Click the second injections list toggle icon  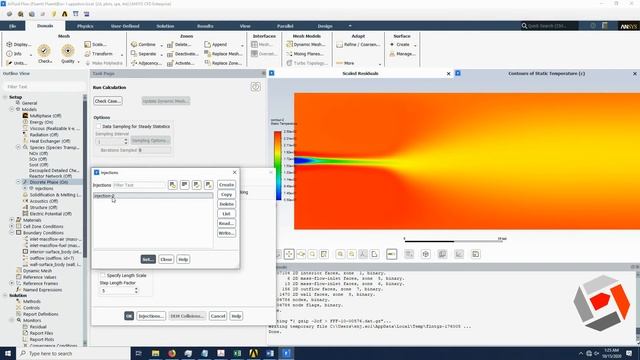[184, 185]
